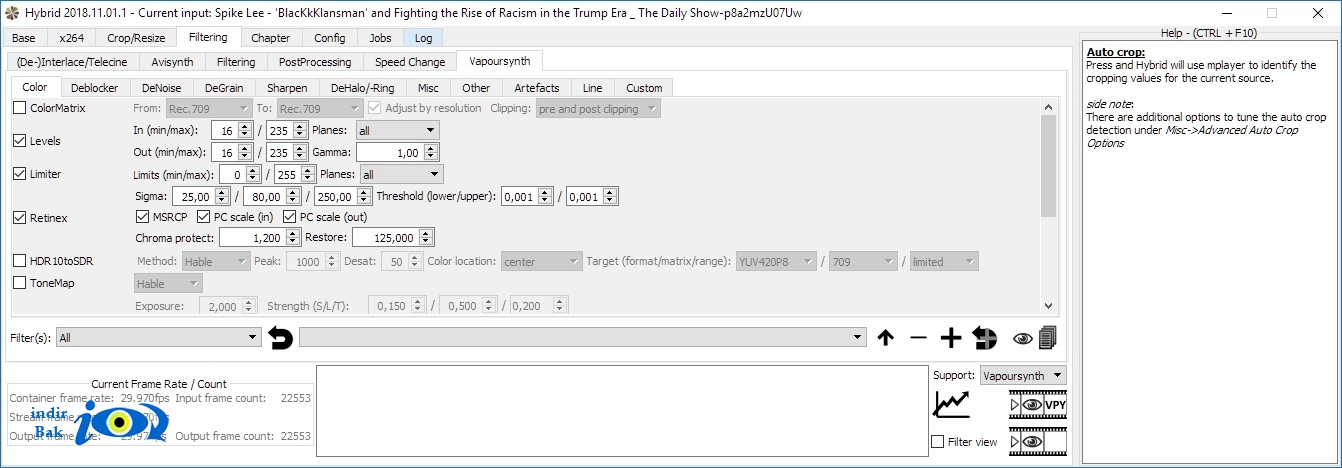
Task: Open the DeHalo/-Ring sub-tab
Action: [362, 88]
